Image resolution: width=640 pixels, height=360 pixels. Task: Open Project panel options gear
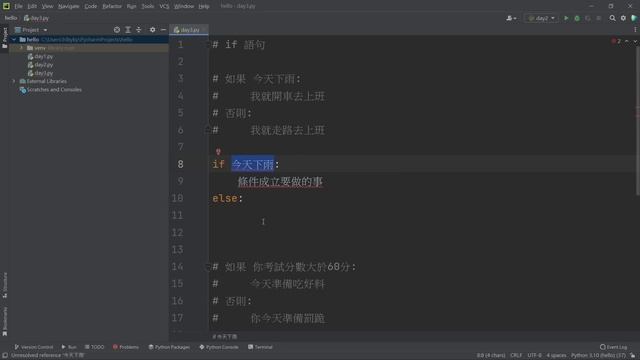click(152, 30)
